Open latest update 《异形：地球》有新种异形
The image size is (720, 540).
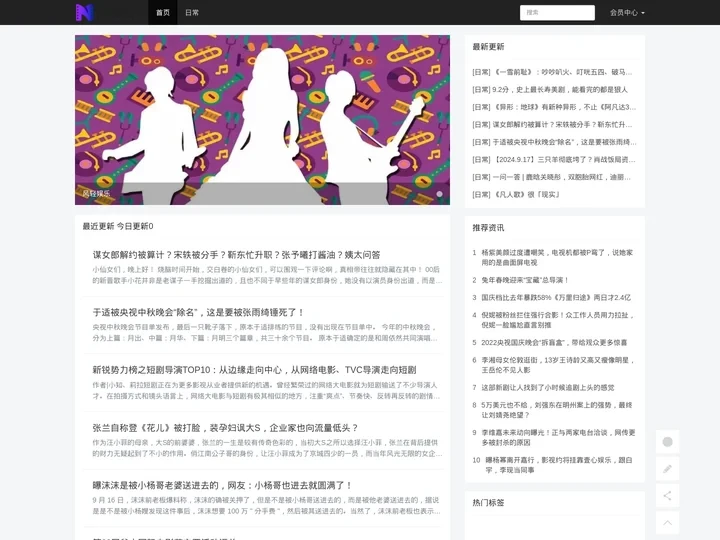554,107
